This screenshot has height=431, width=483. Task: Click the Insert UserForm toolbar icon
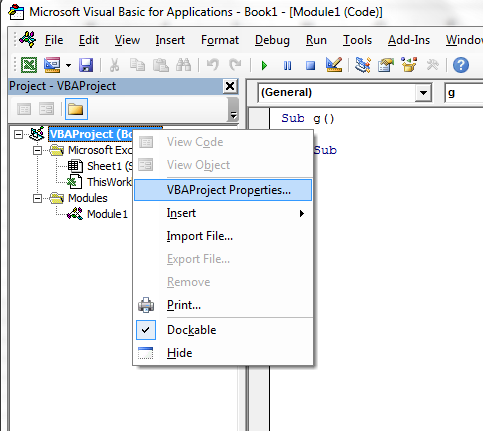(x=52, y=65)
